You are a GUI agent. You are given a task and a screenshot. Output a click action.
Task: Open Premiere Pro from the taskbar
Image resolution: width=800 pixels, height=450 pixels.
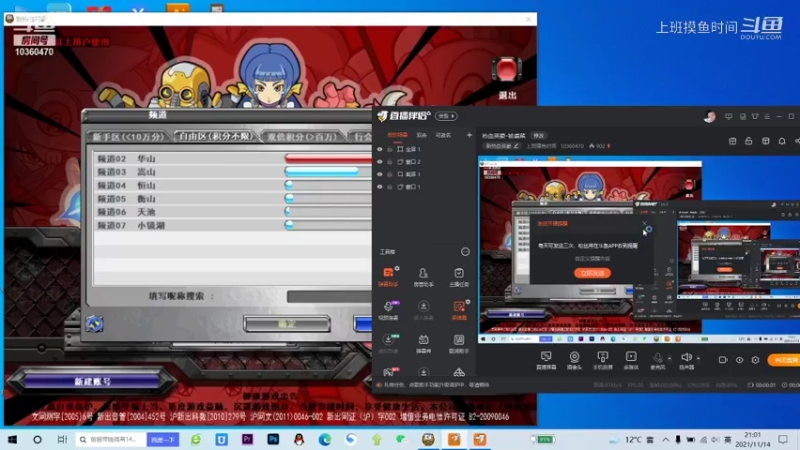[247, 439]
